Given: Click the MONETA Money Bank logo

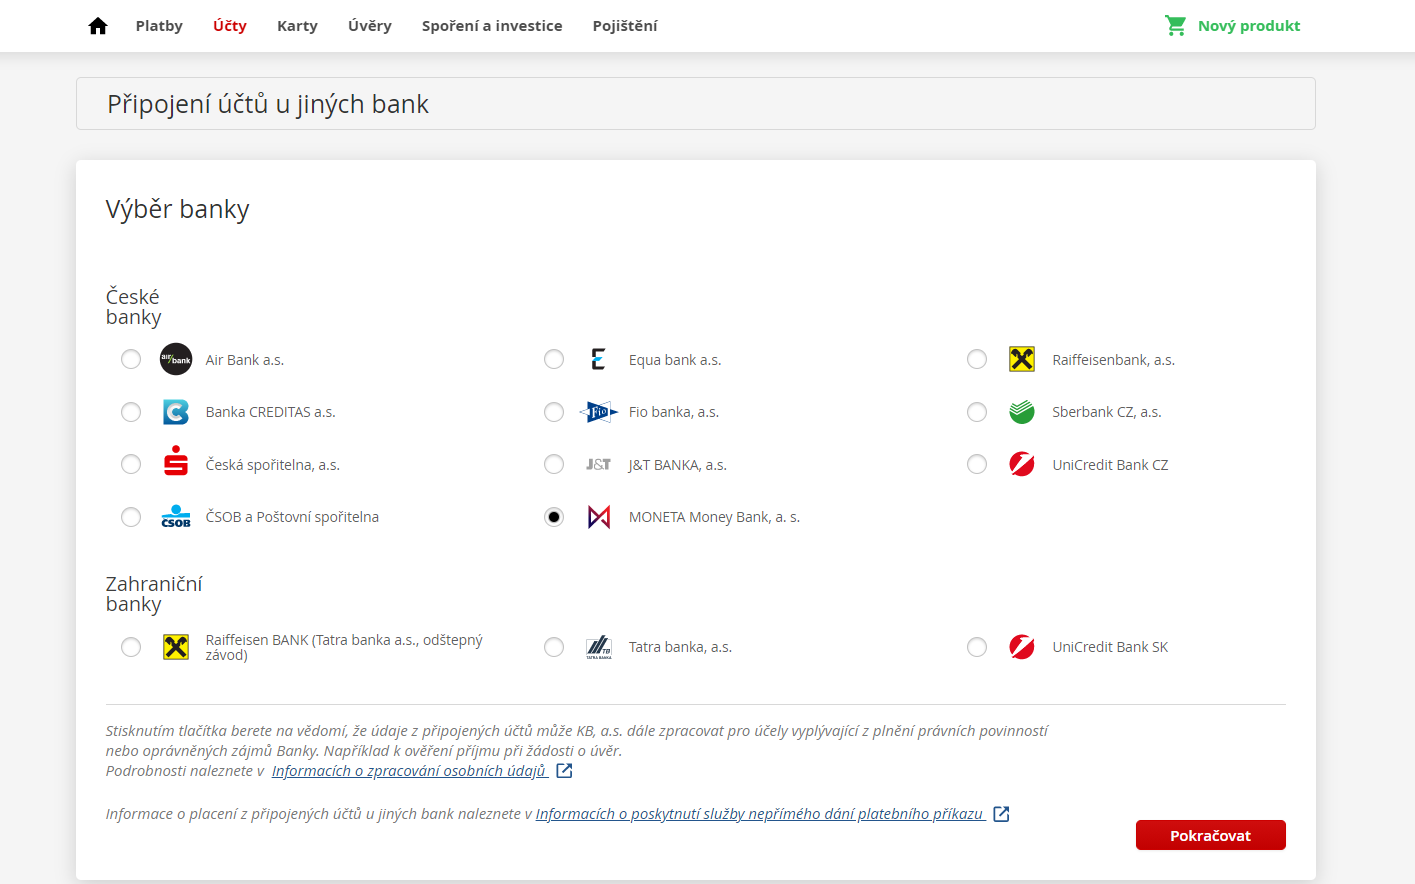Looking at the screenshot, I should coord(599,517).
